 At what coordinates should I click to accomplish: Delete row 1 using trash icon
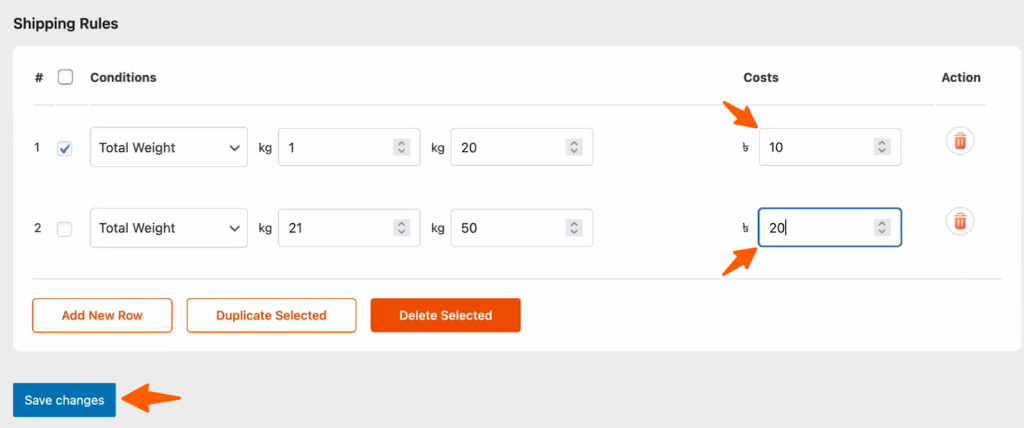point(960,142)
